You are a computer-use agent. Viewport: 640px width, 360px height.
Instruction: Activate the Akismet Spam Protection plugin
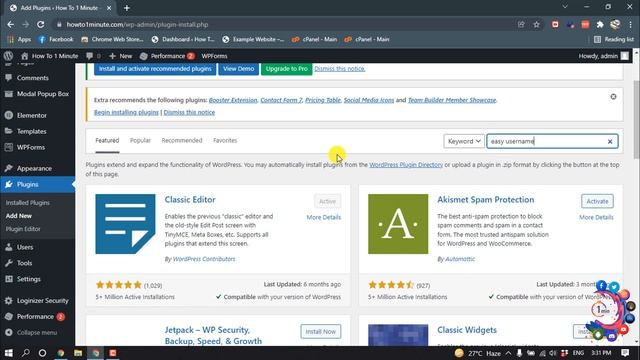[597, 201]
